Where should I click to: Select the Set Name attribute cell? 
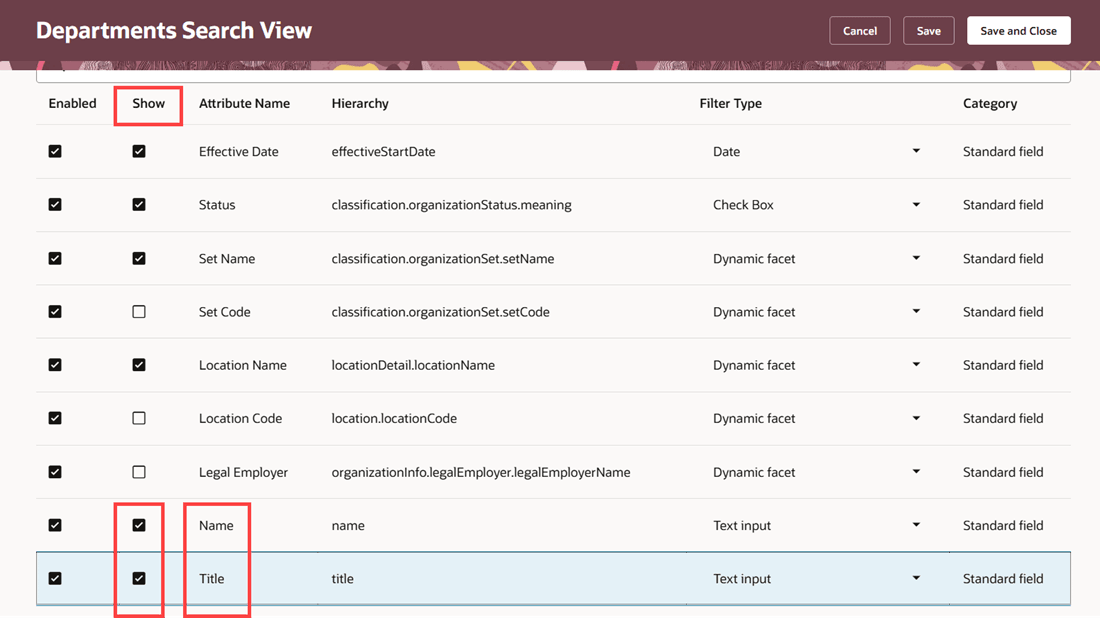pos(227,258)
